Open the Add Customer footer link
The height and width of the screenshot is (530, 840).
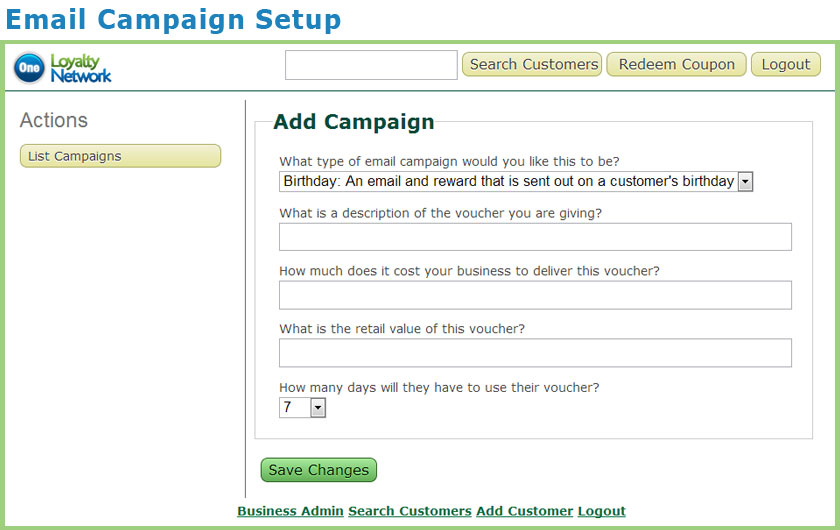click(x=524, y=511)
